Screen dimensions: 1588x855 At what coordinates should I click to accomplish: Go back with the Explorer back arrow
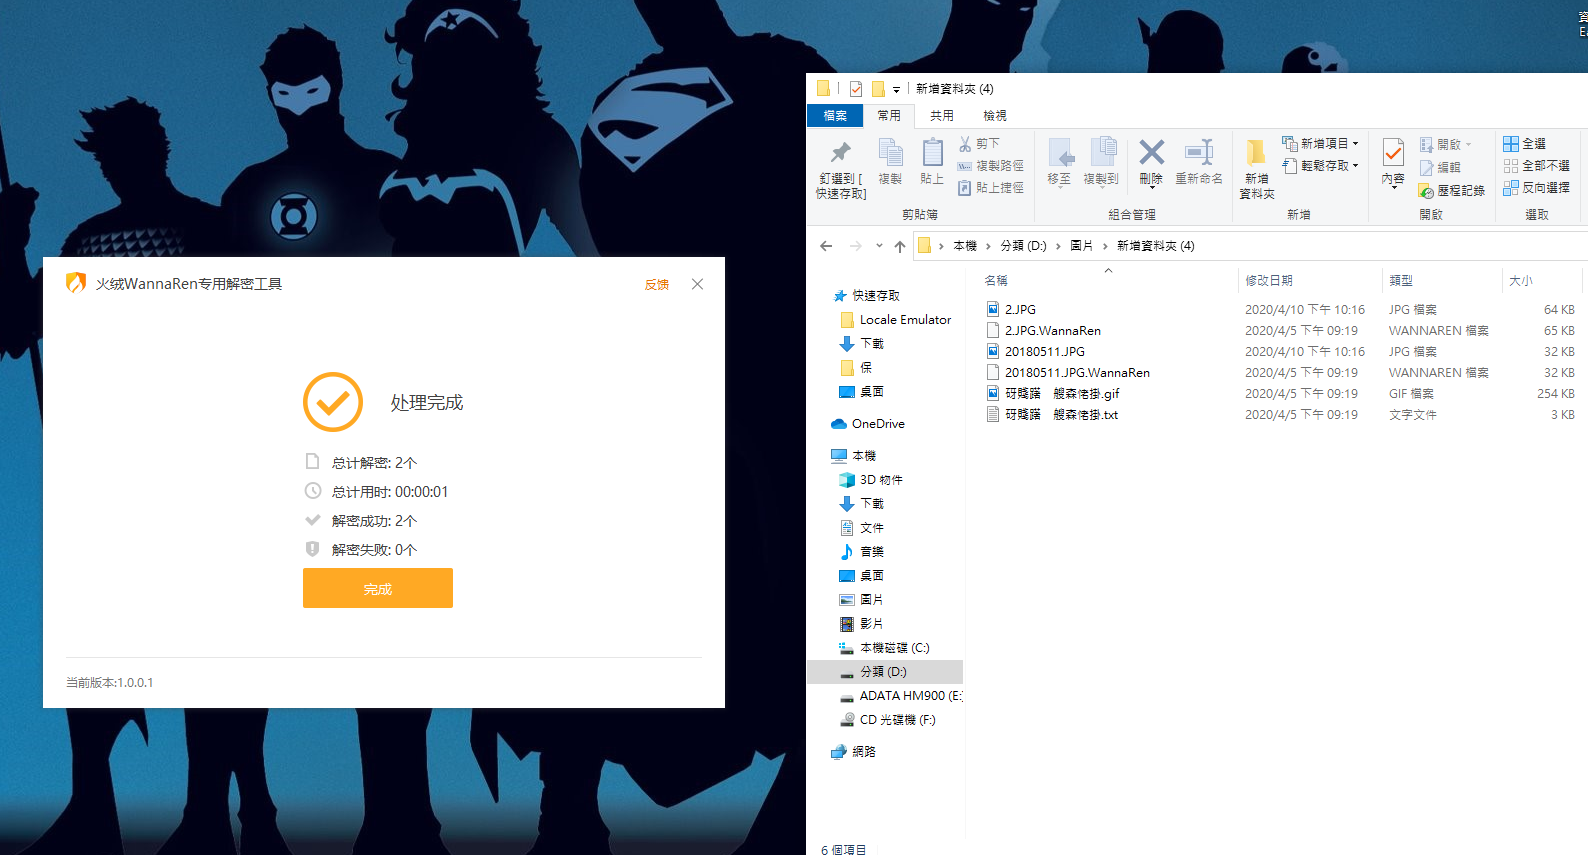tap(826, 246)
